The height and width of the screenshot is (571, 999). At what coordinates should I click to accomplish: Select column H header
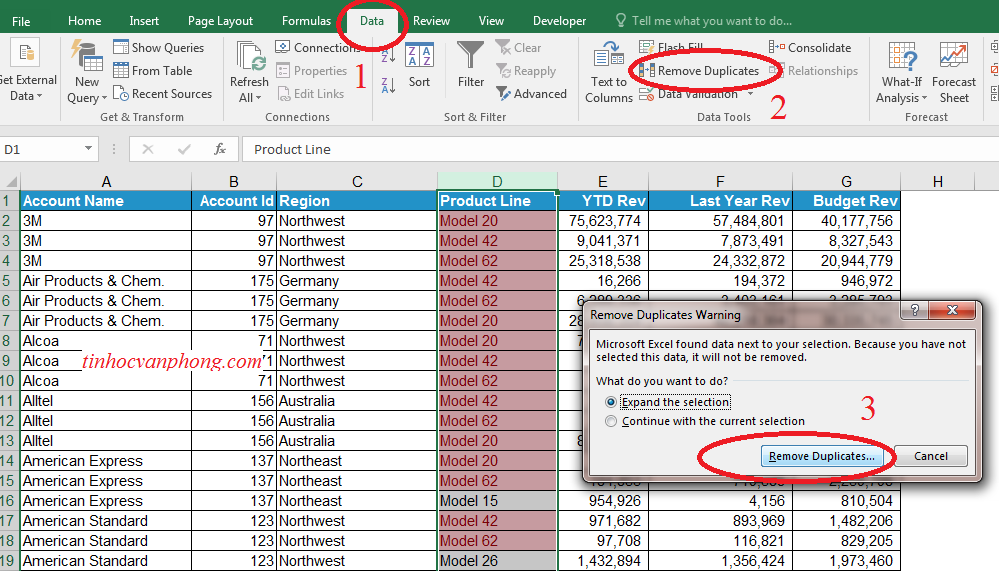(x=937, y=182)
